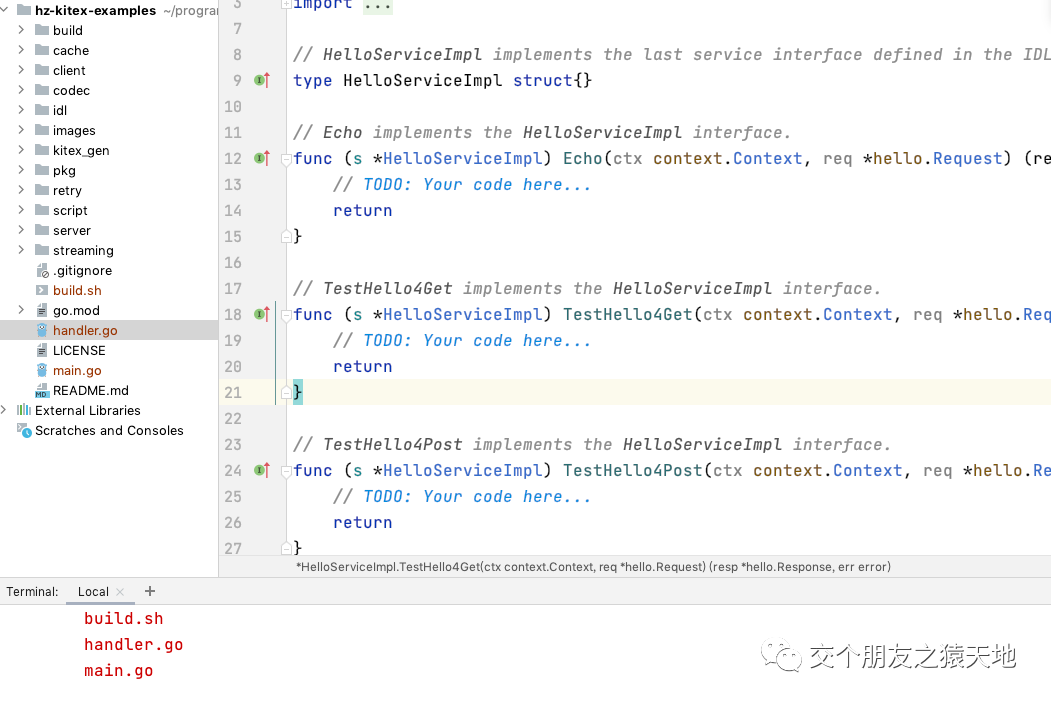
Task: Click implements gutter icon on line 12
Action: (262, 159)
